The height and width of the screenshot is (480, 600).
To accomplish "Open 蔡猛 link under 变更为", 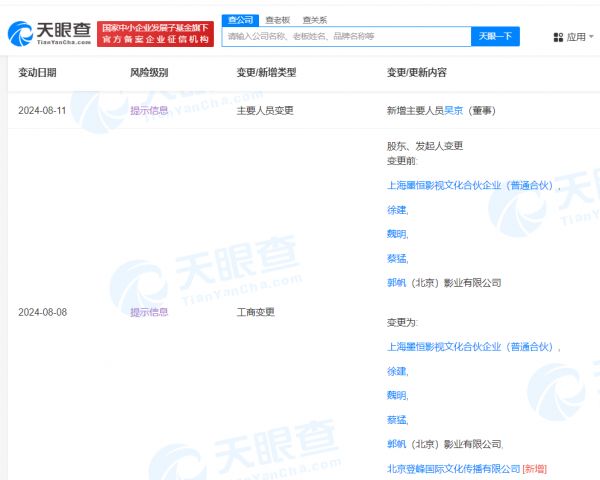I will coord(396,420).
